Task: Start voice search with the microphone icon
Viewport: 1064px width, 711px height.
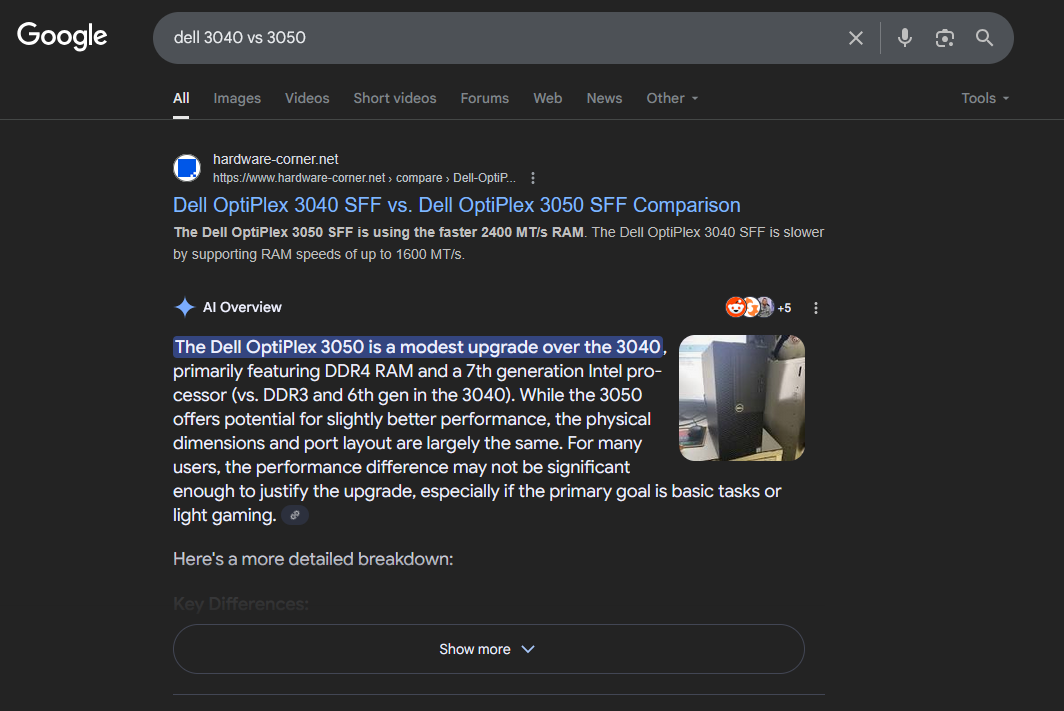Action: pyautogui.click(x=905, y=38)
